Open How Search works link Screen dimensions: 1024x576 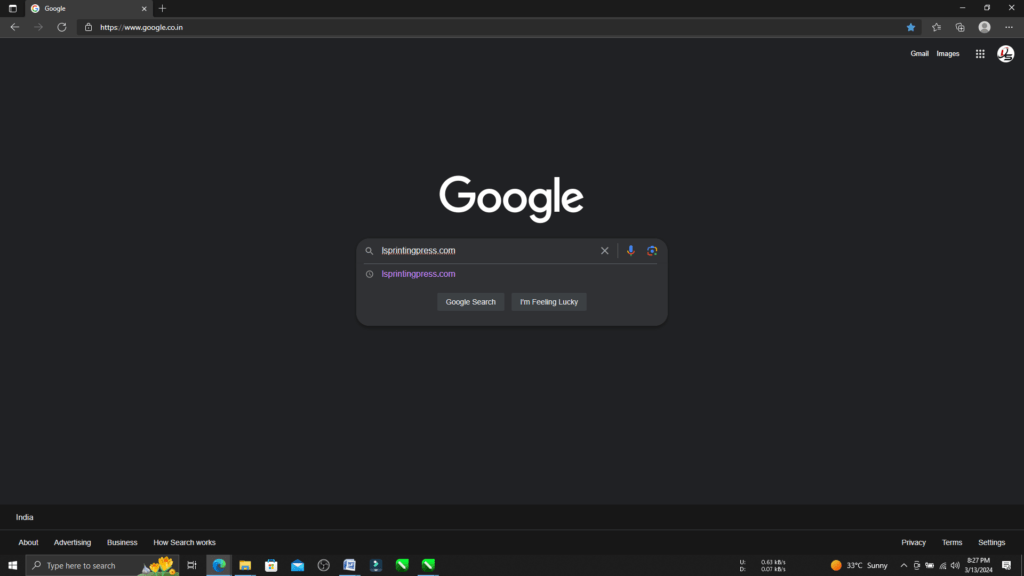click(x=184, y=543)
